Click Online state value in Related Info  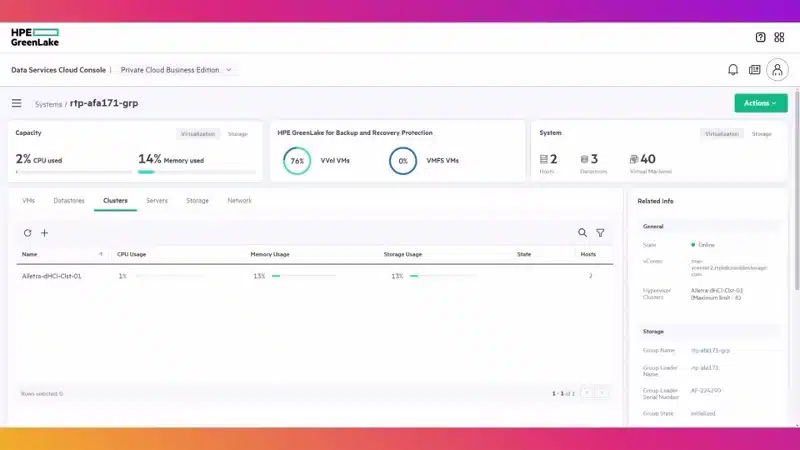pos(706,245)
